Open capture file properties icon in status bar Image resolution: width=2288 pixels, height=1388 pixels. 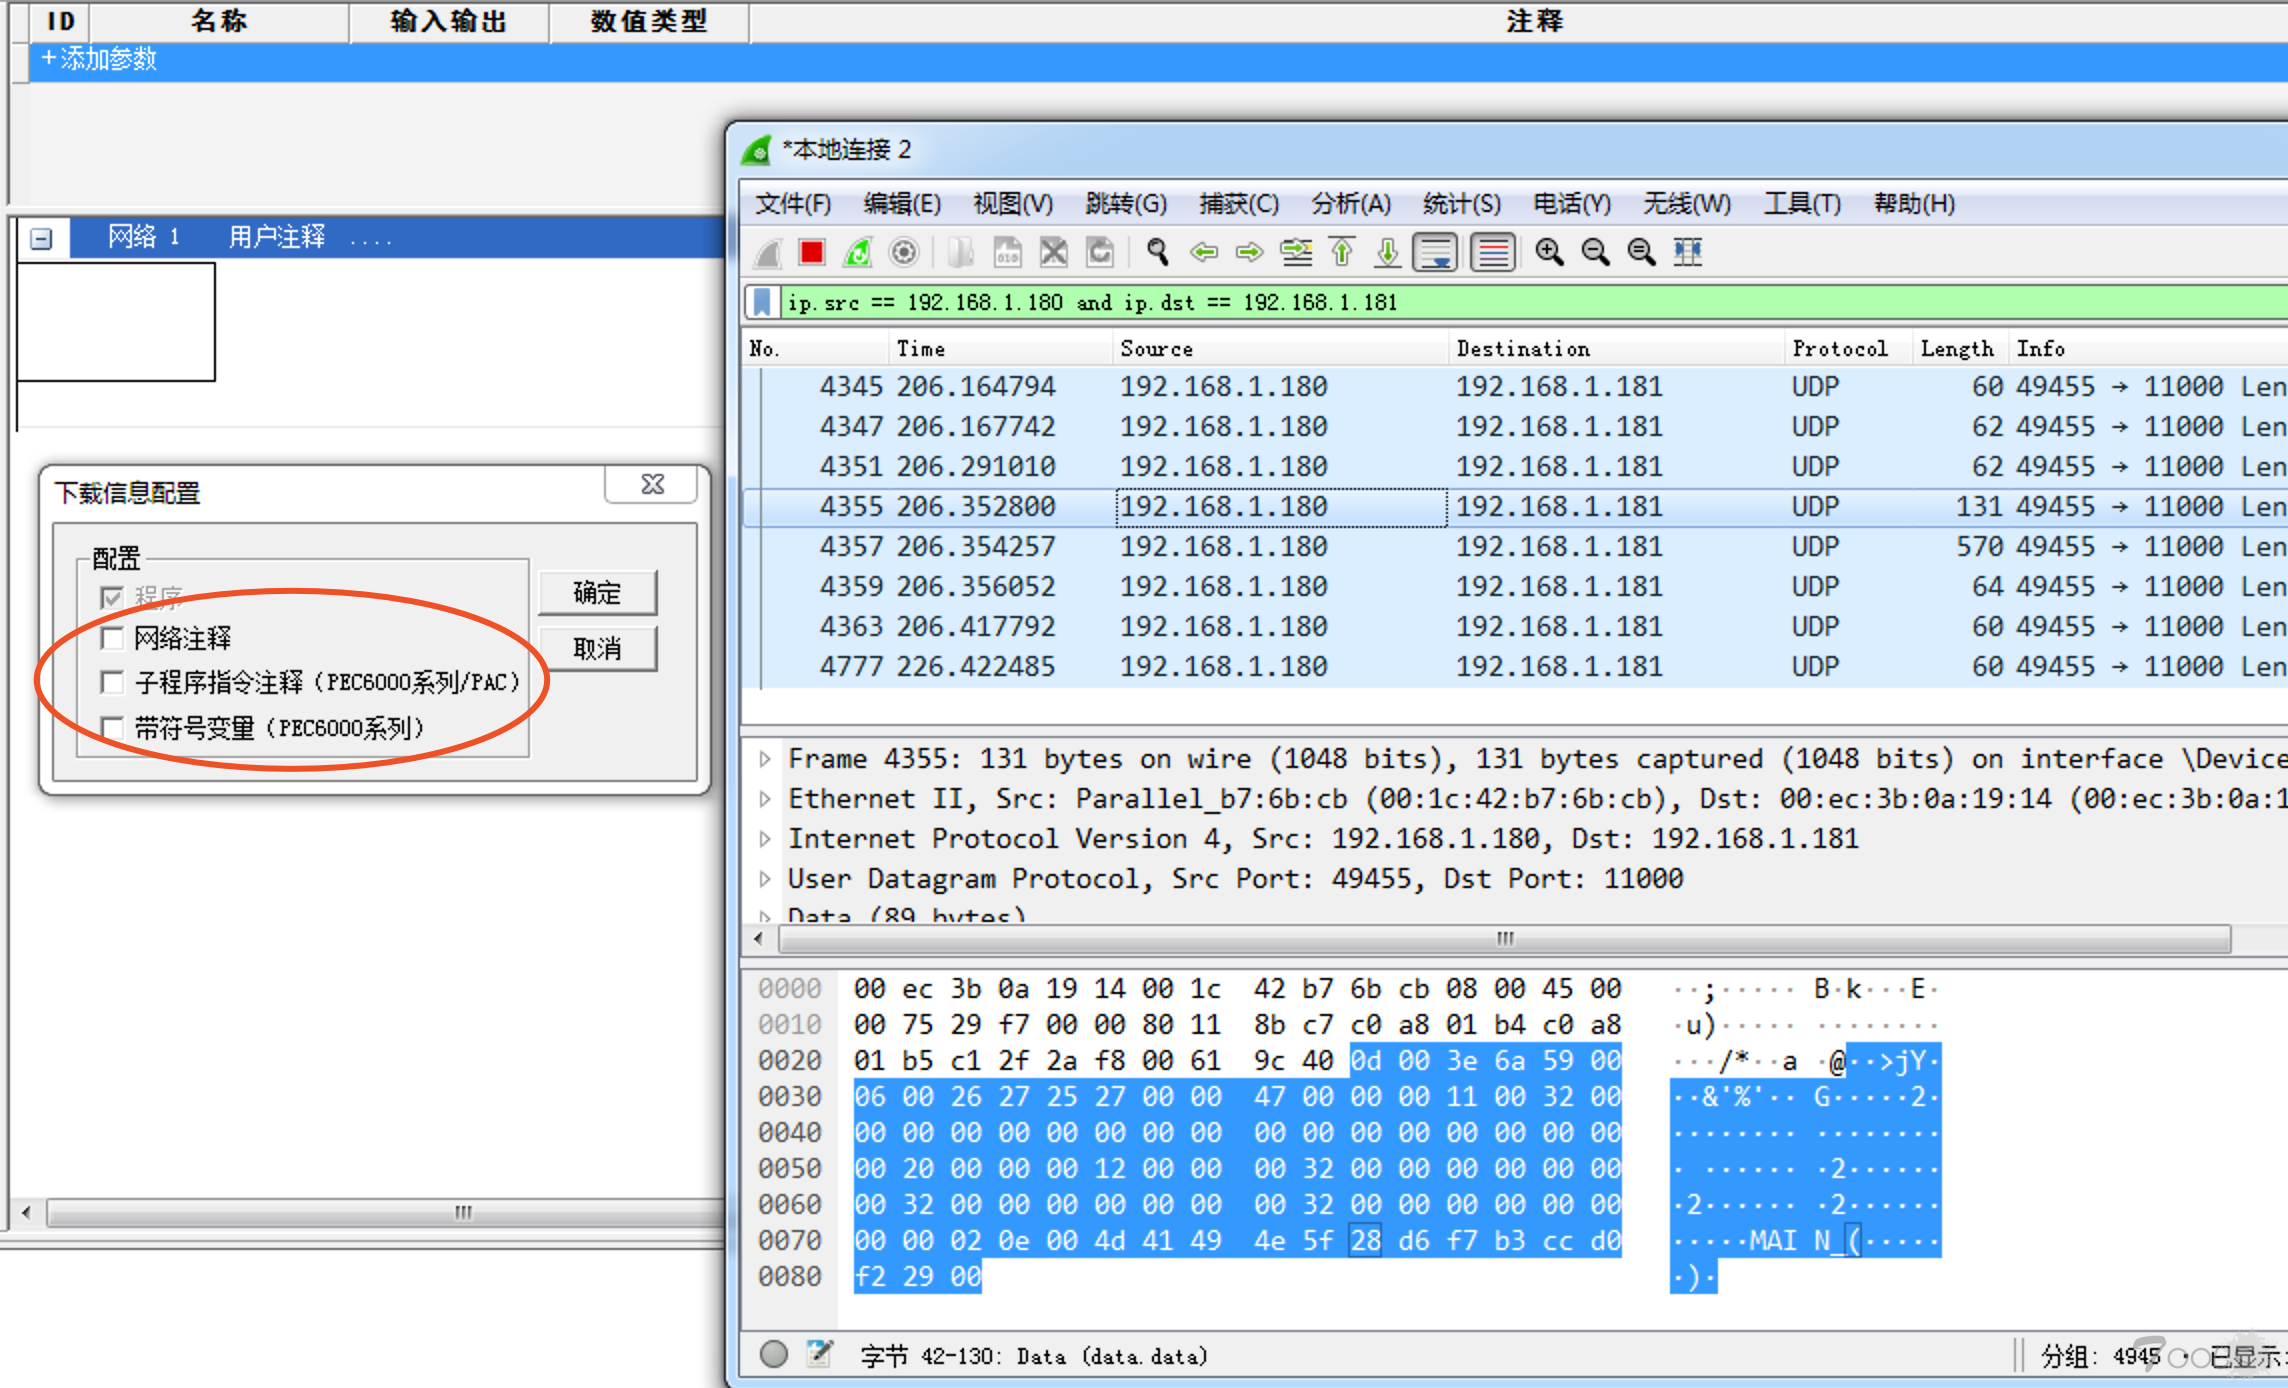pyautogui.click(x=820, y=1354)
